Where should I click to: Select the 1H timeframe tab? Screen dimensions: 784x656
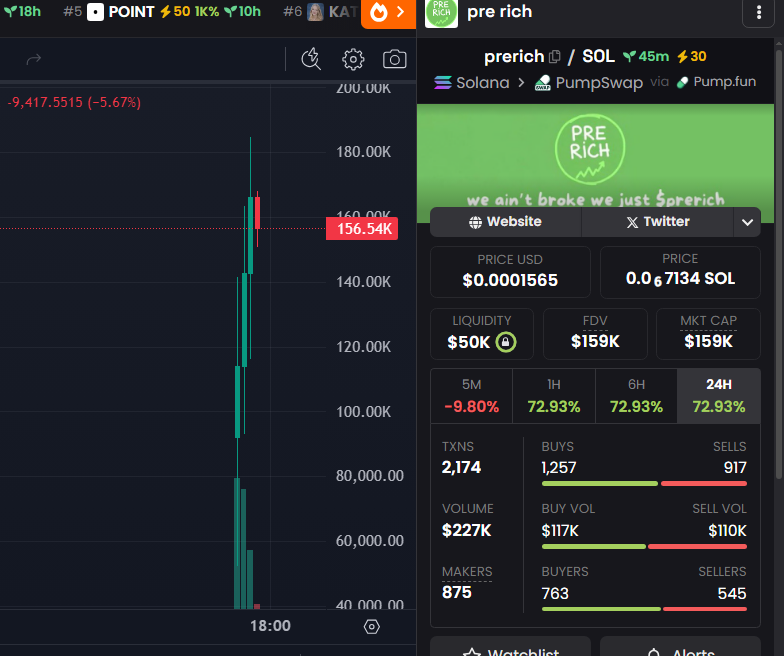pyautogui.click(x=554, y=396)
